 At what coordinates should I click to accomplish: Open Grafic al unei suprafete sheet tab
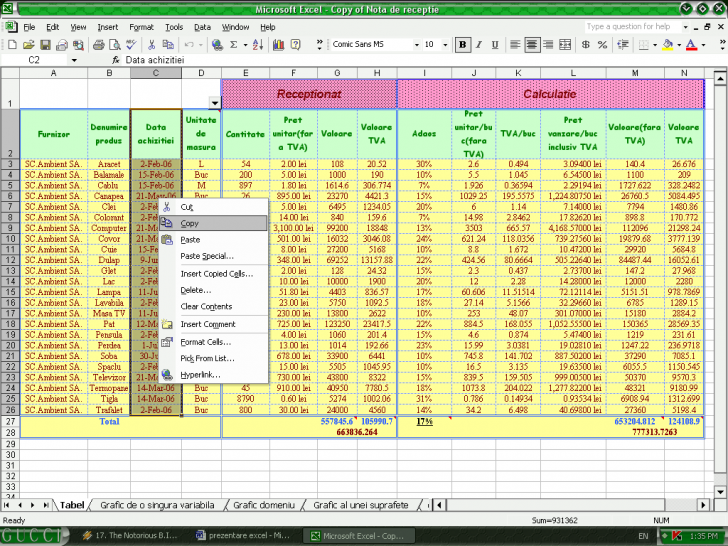click(x=361, y=505)
